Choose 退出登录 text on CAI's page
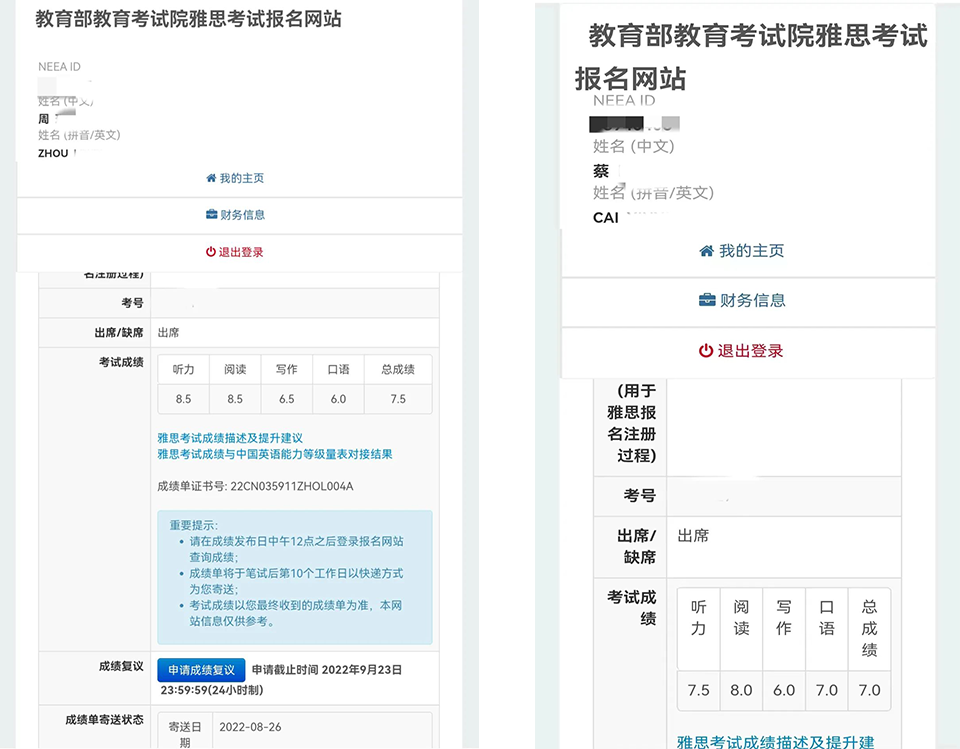 [751, 351]
